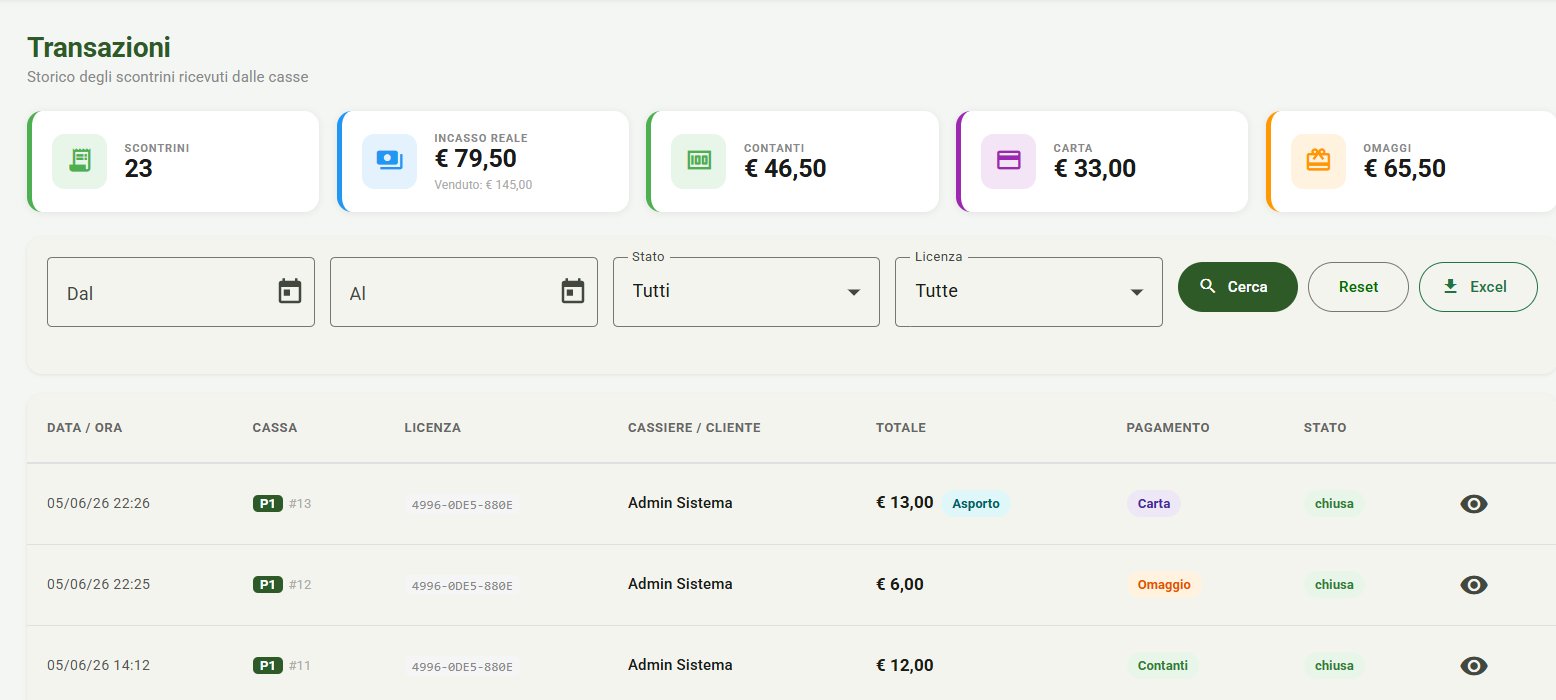Click the LICENZA column header
This screenshot has width=1556, height=700.
tap(433, 428)
